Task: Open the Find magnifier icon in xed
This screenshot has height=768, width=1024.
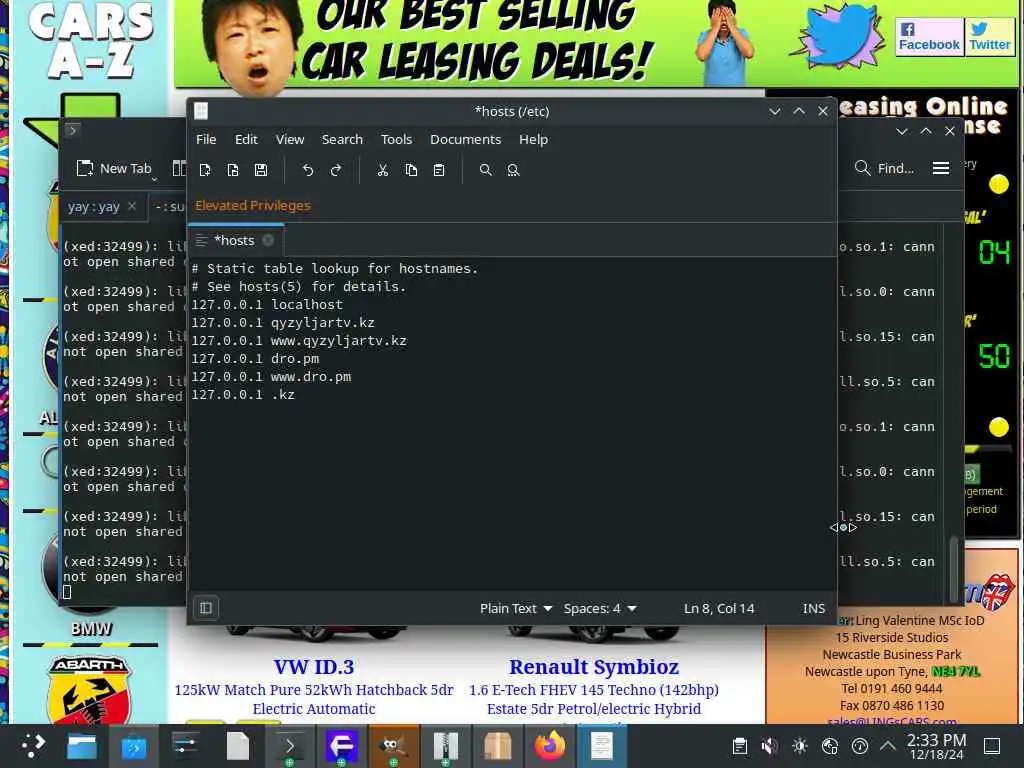Action: tap(485, 170)
